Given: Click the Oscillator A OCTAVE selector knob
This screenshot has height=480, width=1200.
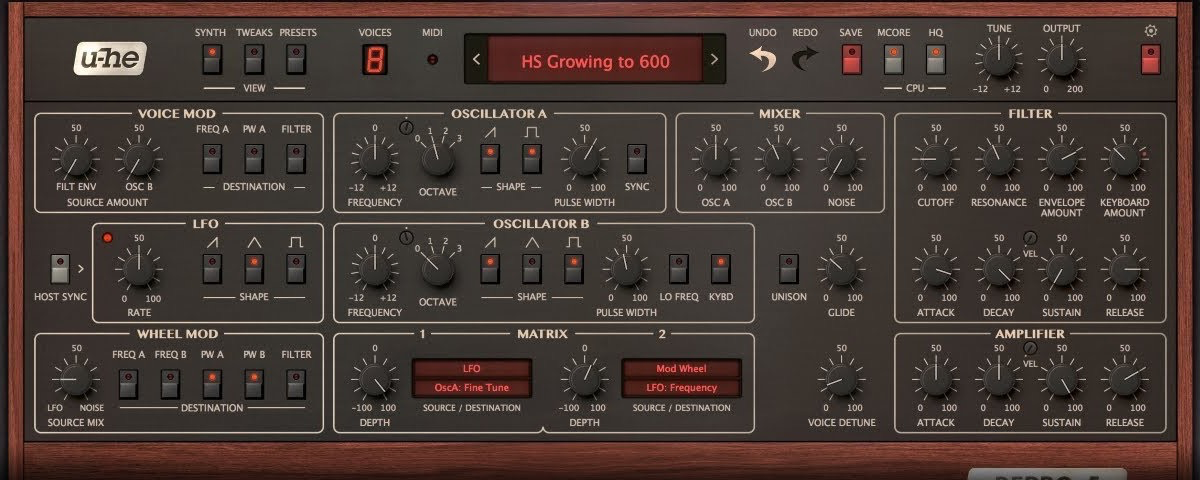Looking at the screenshot, I should (x=437, y=160).
